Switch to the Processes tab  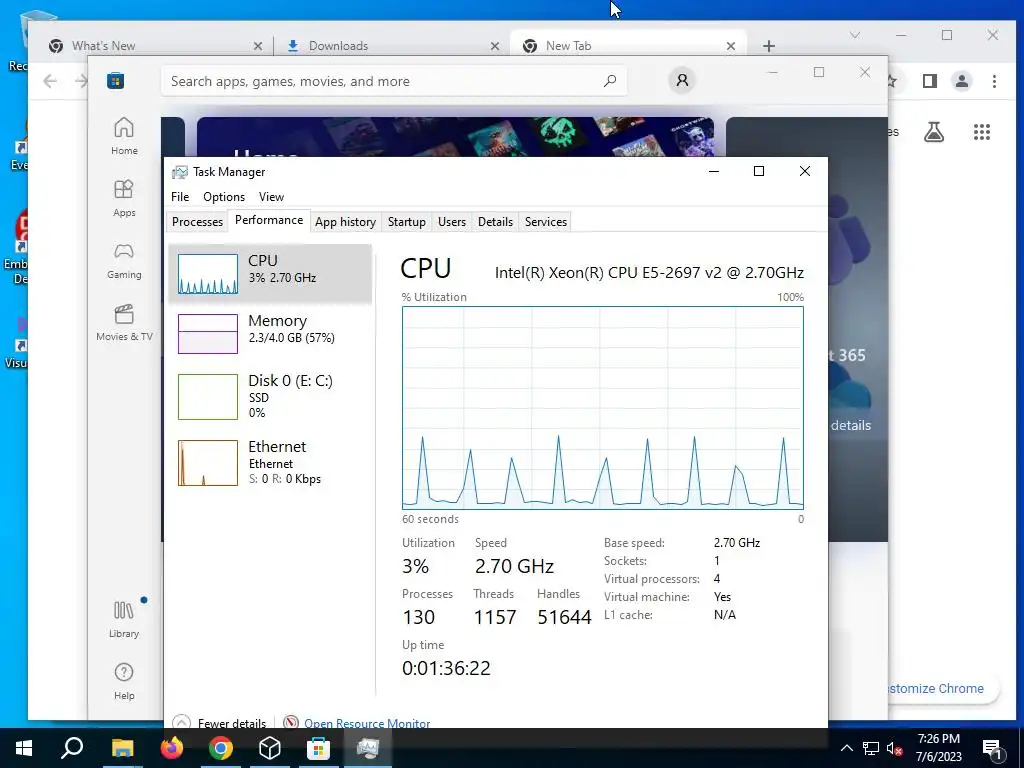click(197, 222)
